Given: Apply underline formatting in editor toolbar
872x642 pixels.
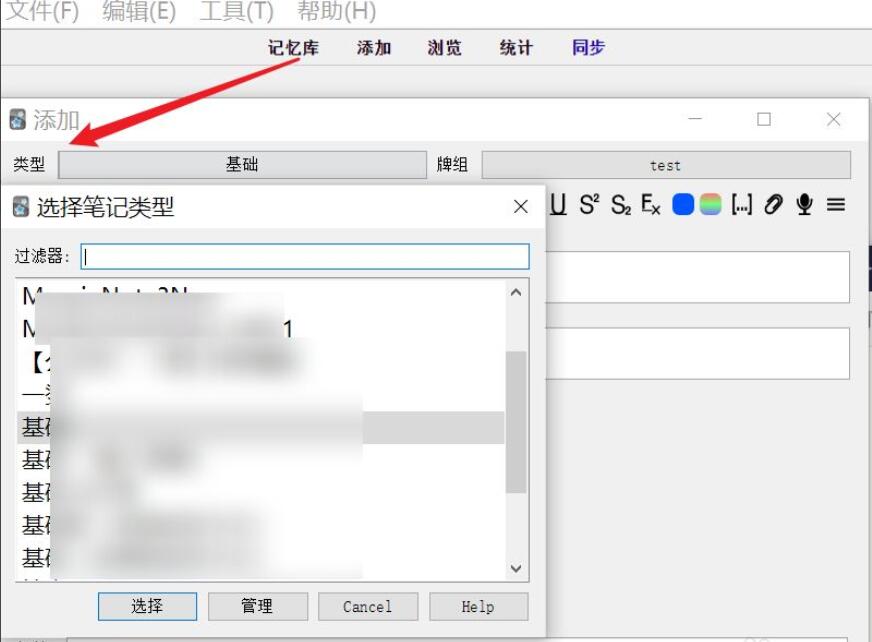Looking at the screenshot, I should [x=558, y=205].
